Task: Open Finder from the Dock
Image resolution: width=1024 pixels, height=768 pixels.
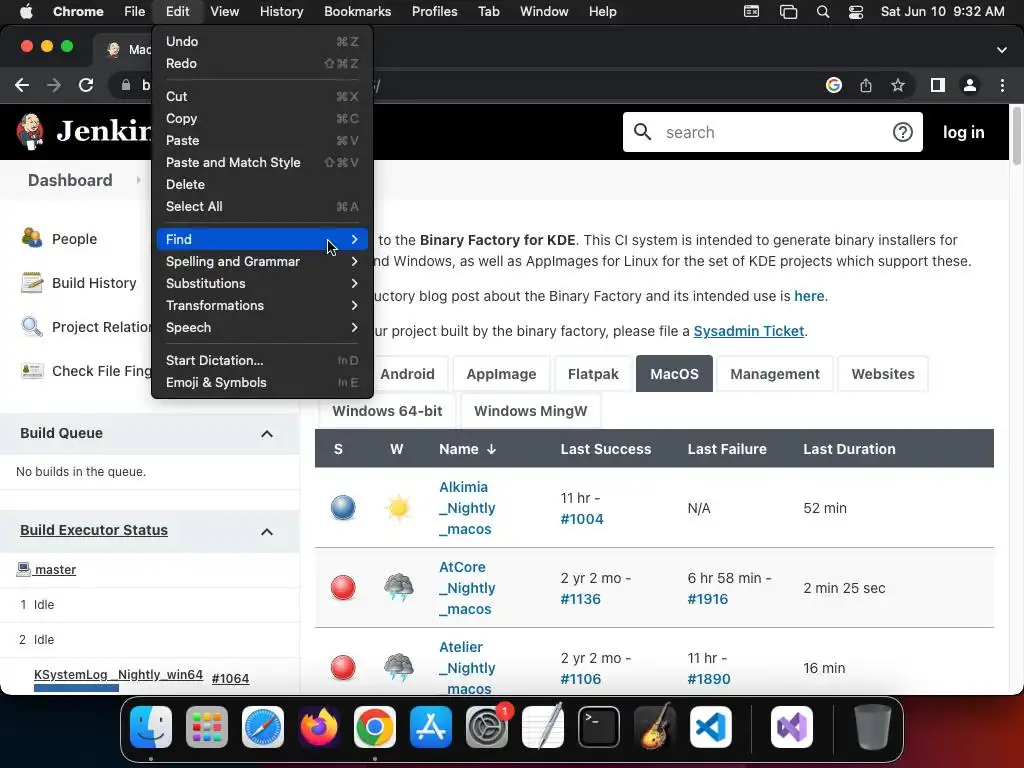Action: pyautogui.click(x=151, y=727)
